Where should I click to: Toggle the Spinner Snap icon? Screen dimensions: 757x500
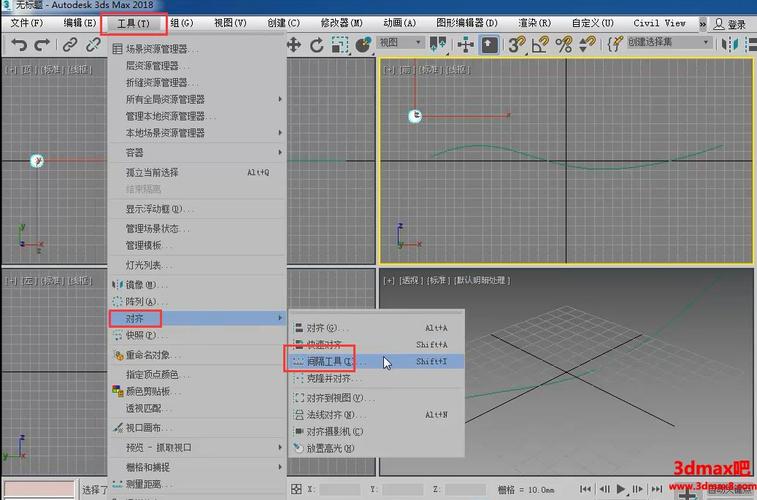point(587,45)
